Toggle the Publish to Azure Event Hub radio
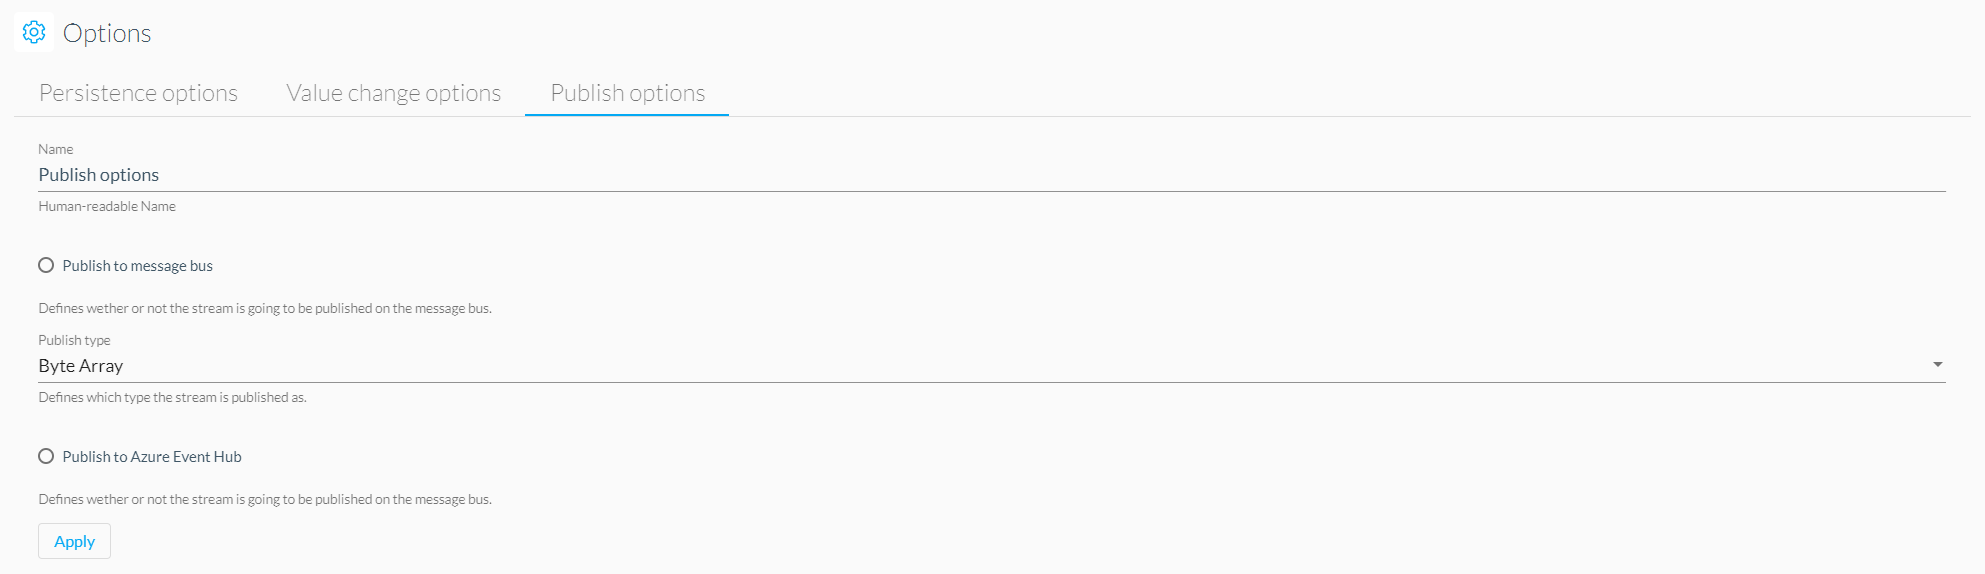This screenshot has height=574, width=1985. pos(46,456)
